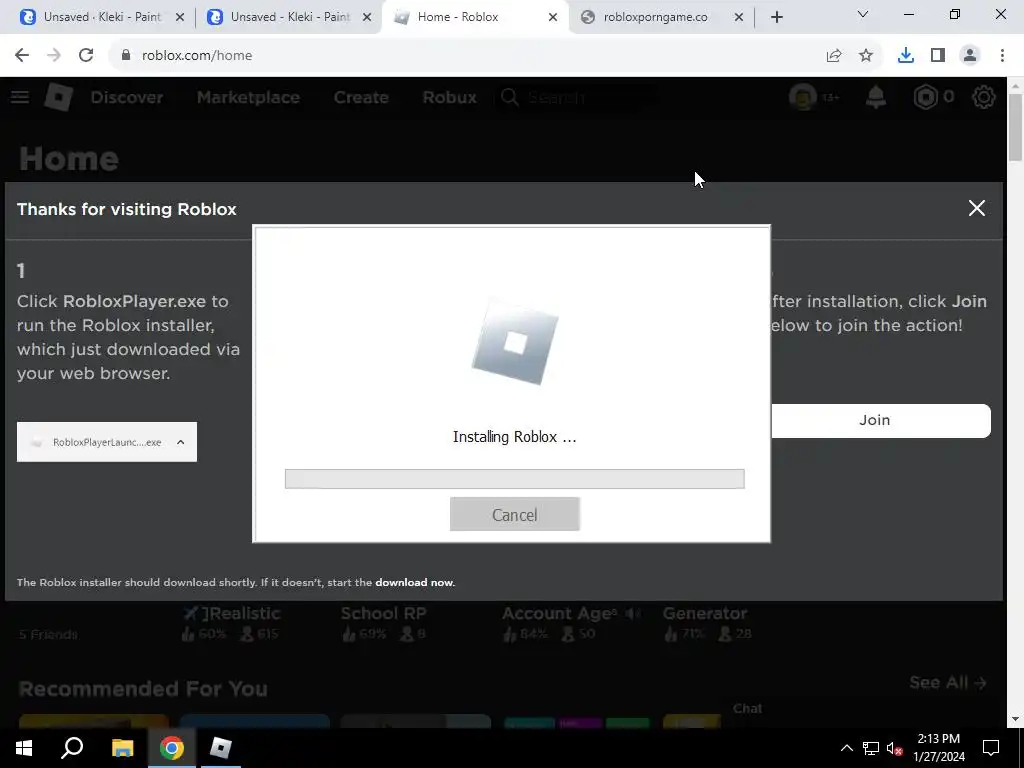
Task: Click the Installing Roblox progress bar
Action: 515,479
